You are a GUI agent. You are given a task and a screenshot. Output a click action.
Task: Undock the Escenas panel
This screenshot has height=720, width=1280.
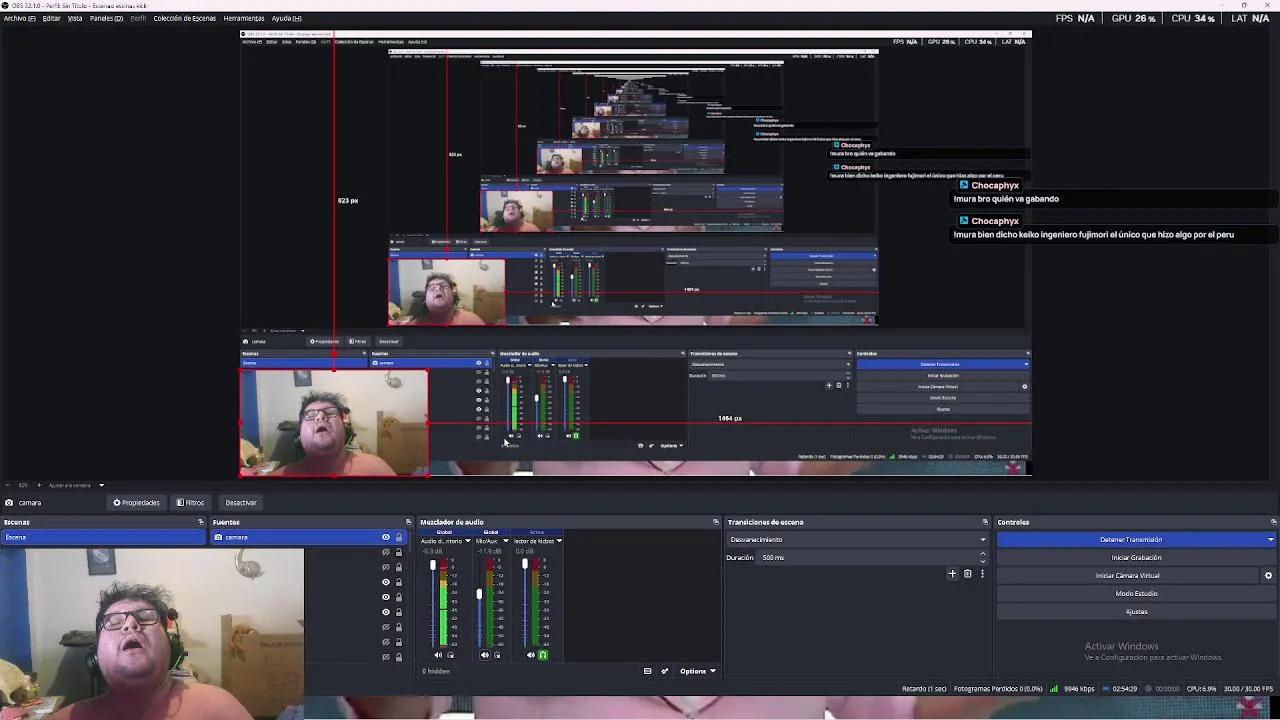coord(200,522)
